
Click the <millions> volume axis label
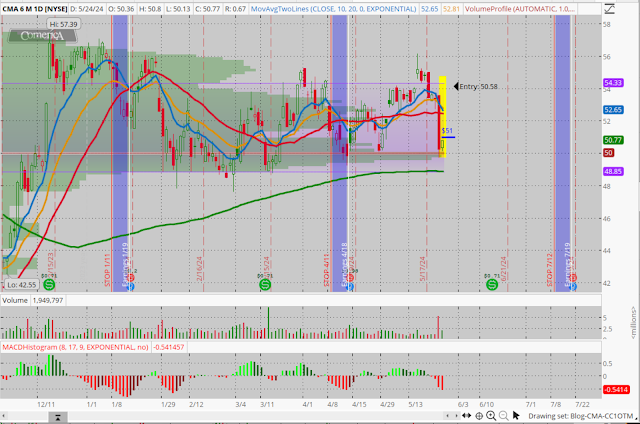633,322
